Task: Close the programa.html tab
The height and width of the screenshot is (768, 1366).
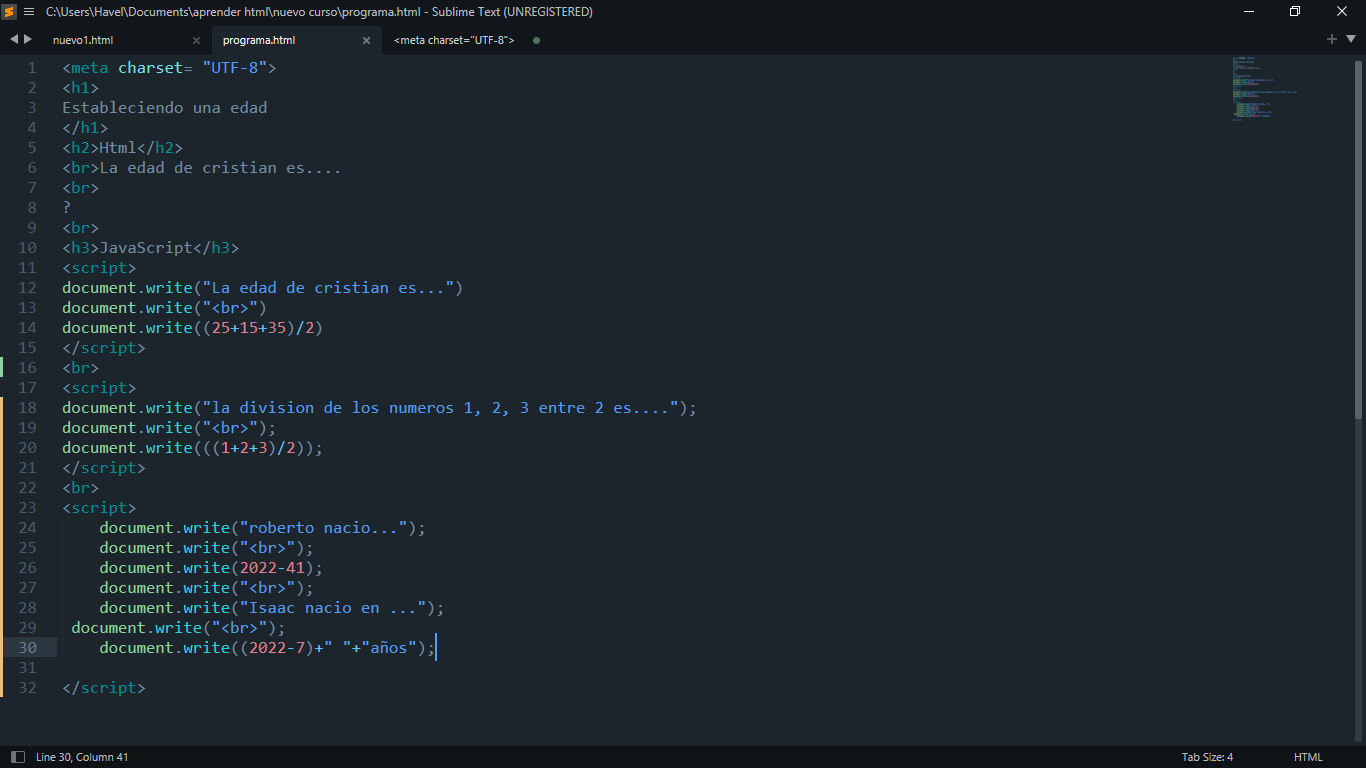Action: click(x=366, y=41)
